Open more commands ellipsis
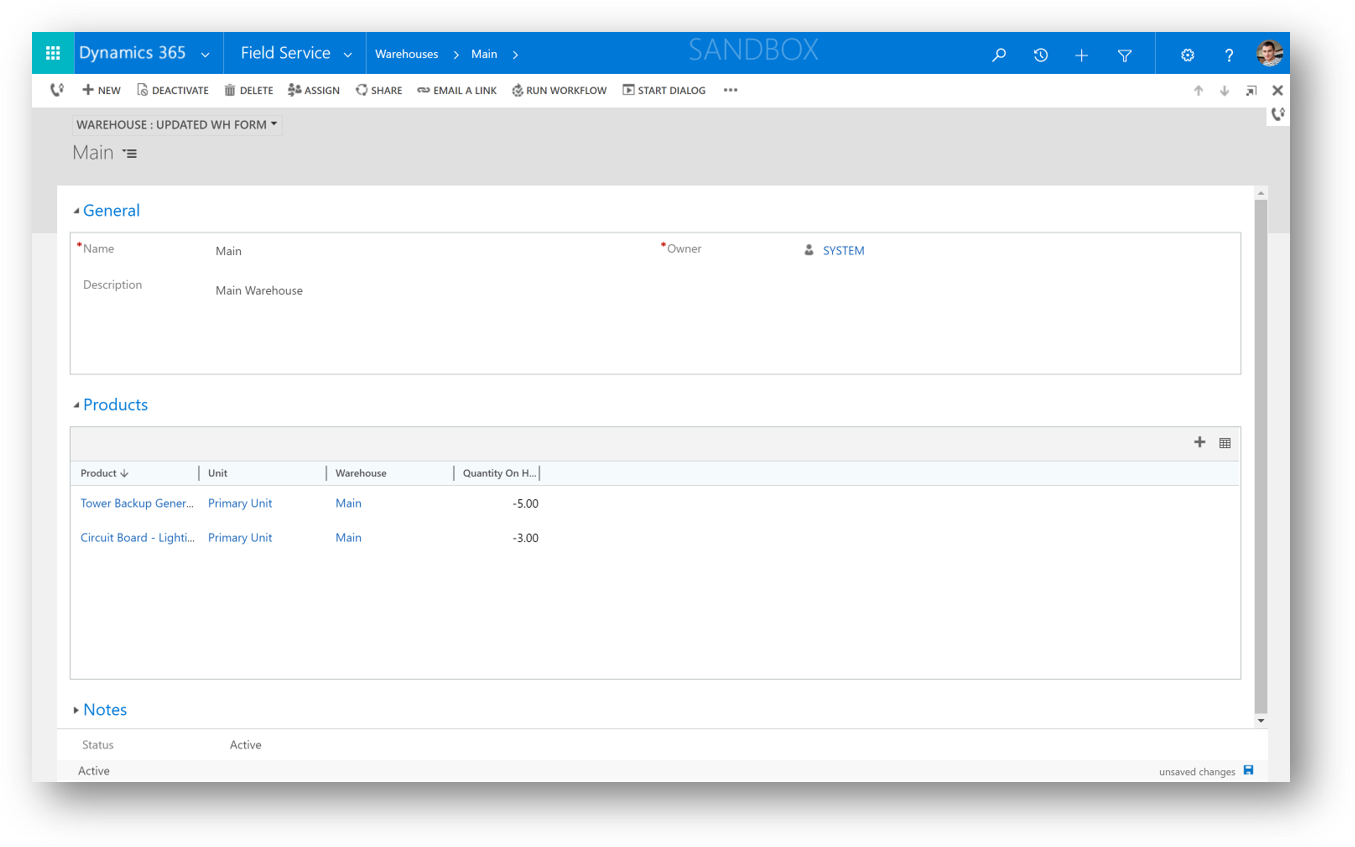1355x847 pixels. pyautogui.click(x=730, y=90)
